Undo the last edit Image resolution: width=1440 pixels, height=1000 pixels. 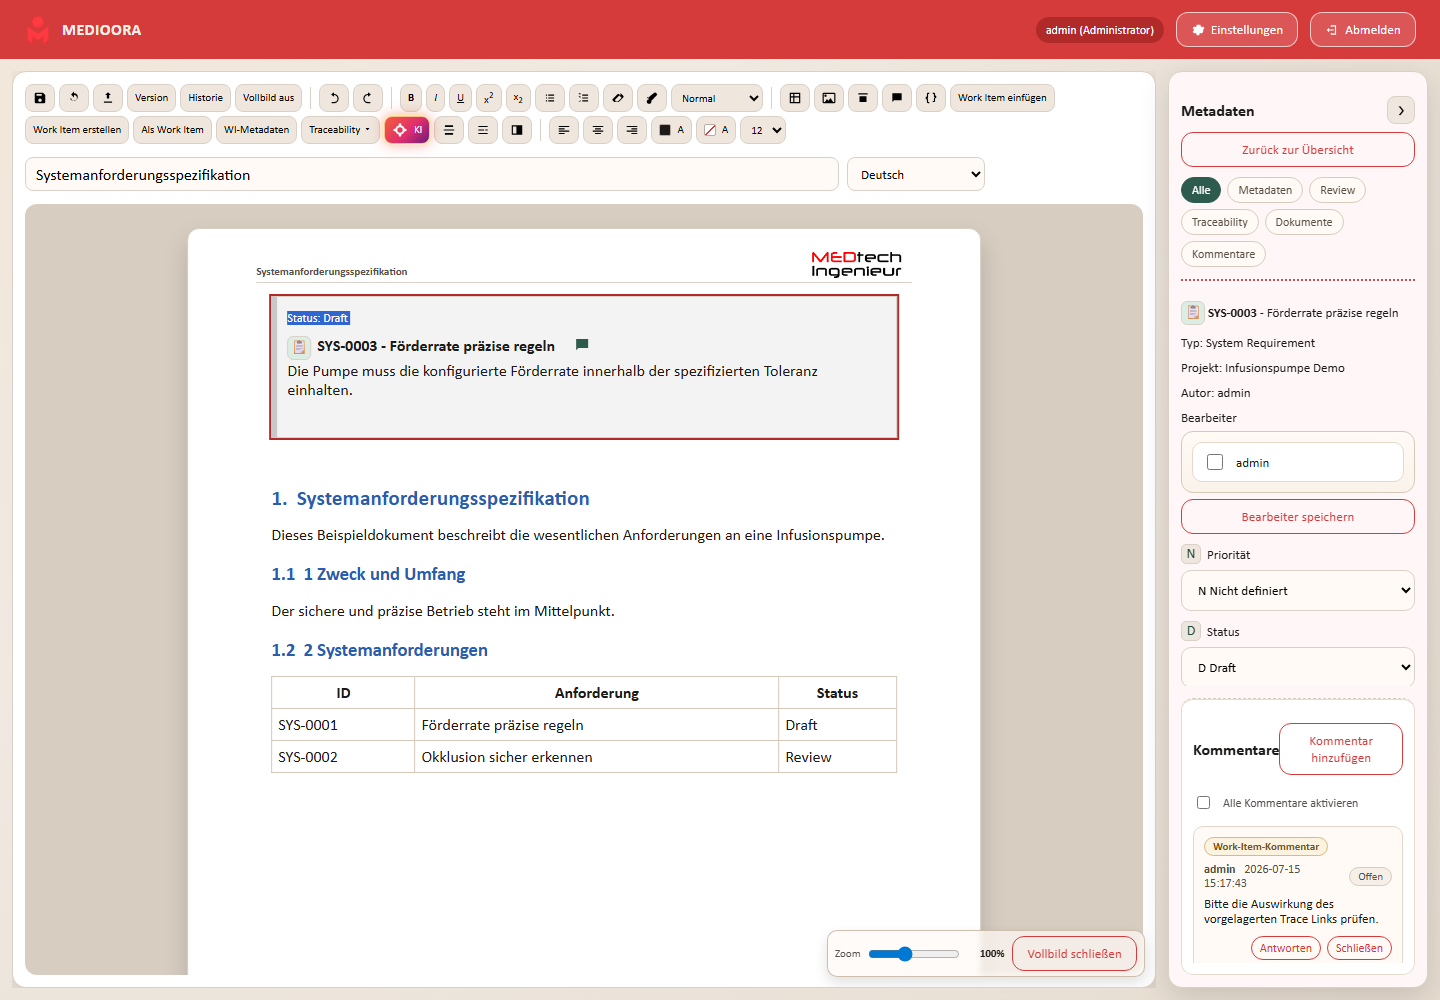coord(334,98)
